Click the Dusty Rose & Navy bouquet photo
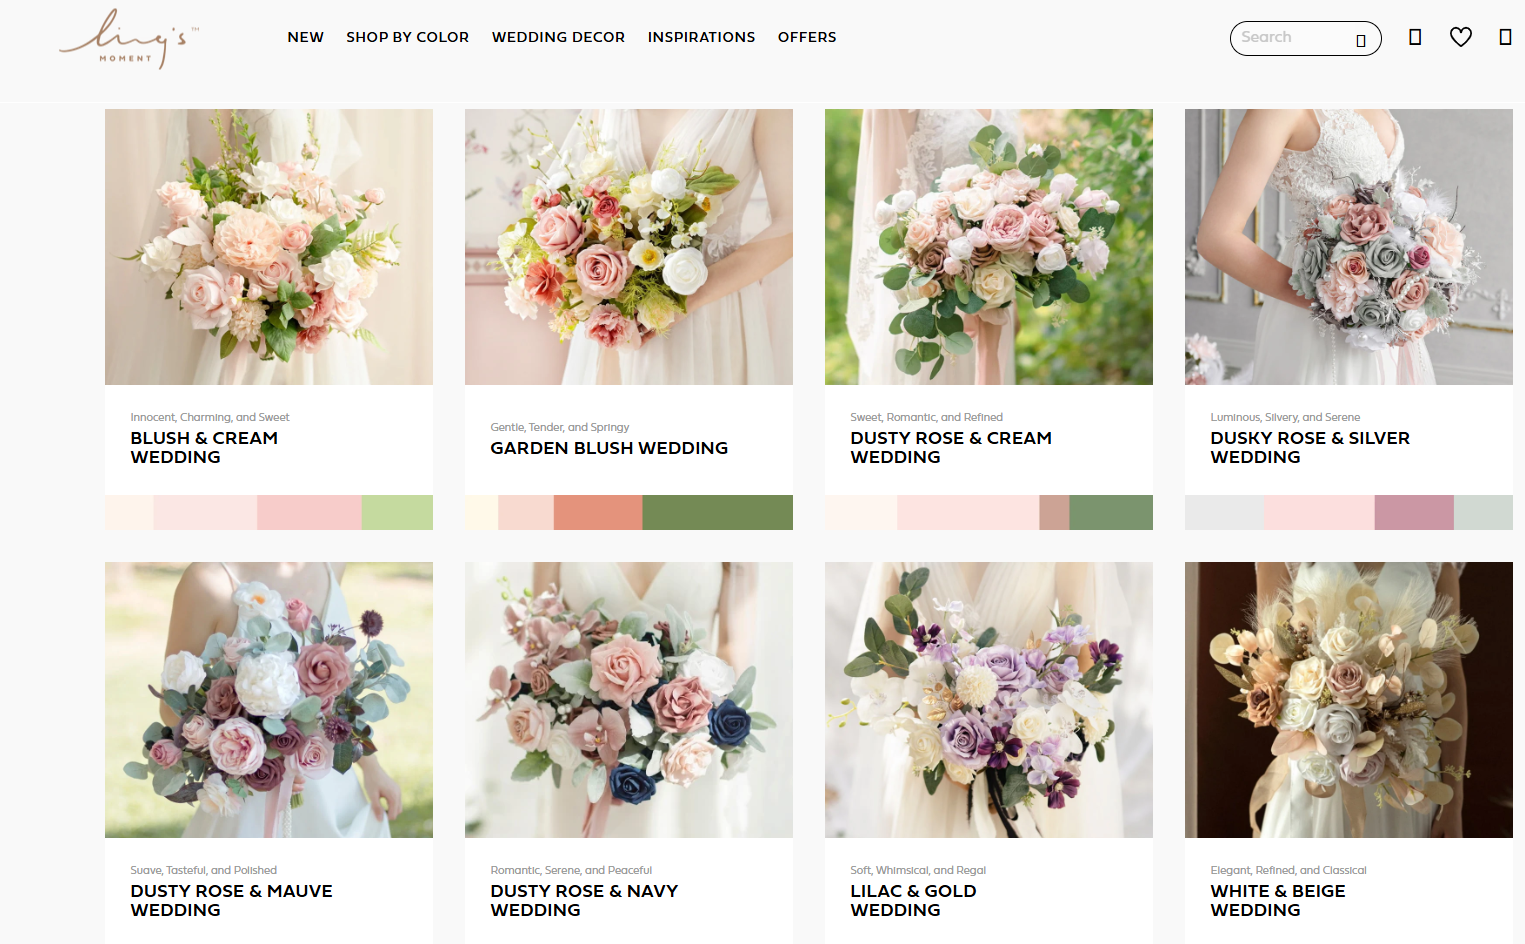 click(628, 699)
